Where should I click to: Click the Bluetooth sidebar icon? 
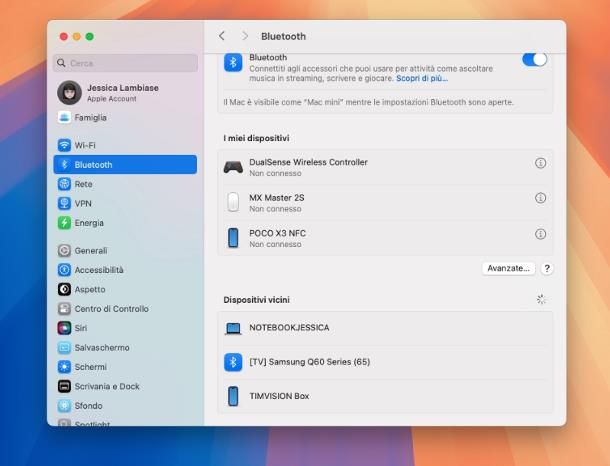pos(64,165)
